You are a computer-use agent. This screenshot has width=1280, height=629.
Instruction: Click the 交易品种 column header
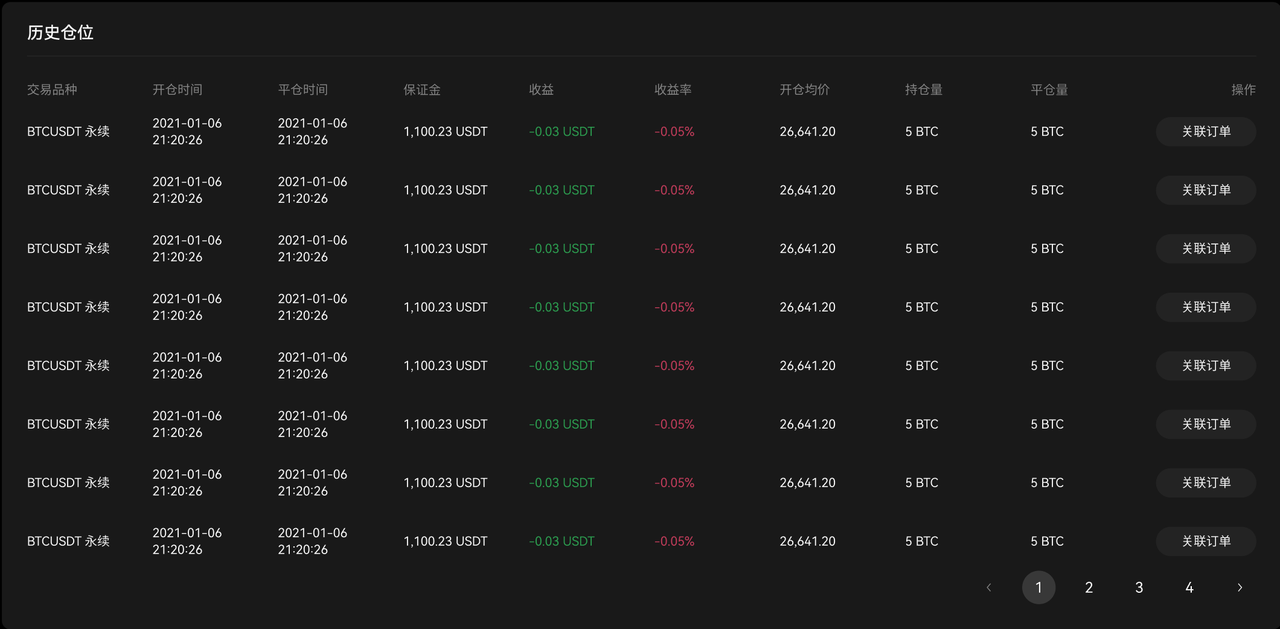[52, 90]
